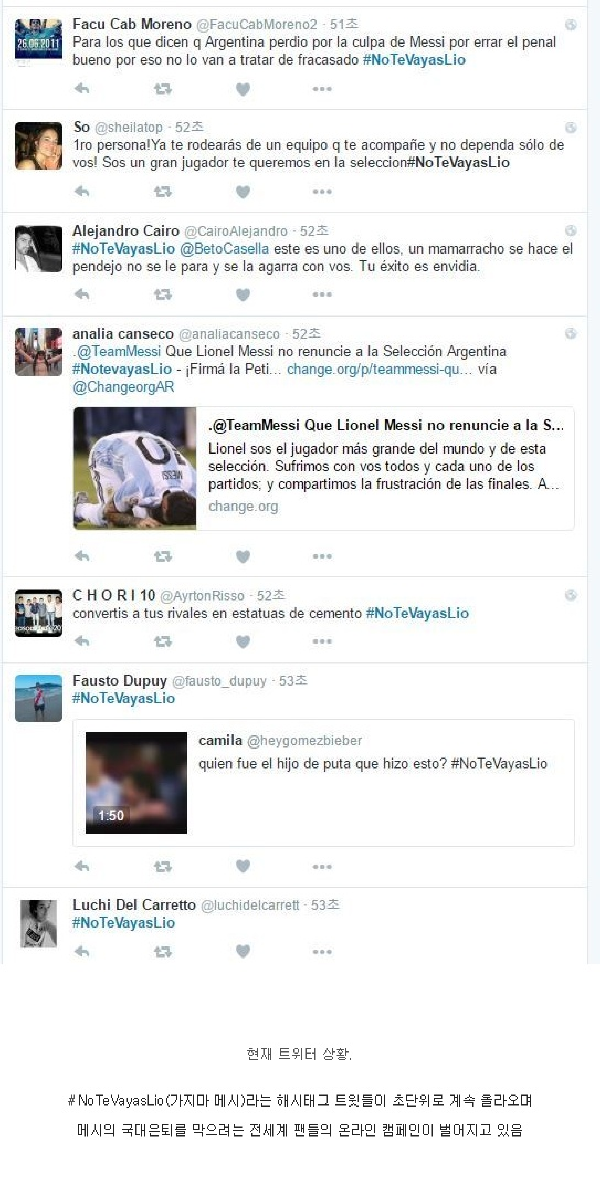Play the 1:50 video thumbnail
Screen dimensions: 600x1179
point(136,783)
